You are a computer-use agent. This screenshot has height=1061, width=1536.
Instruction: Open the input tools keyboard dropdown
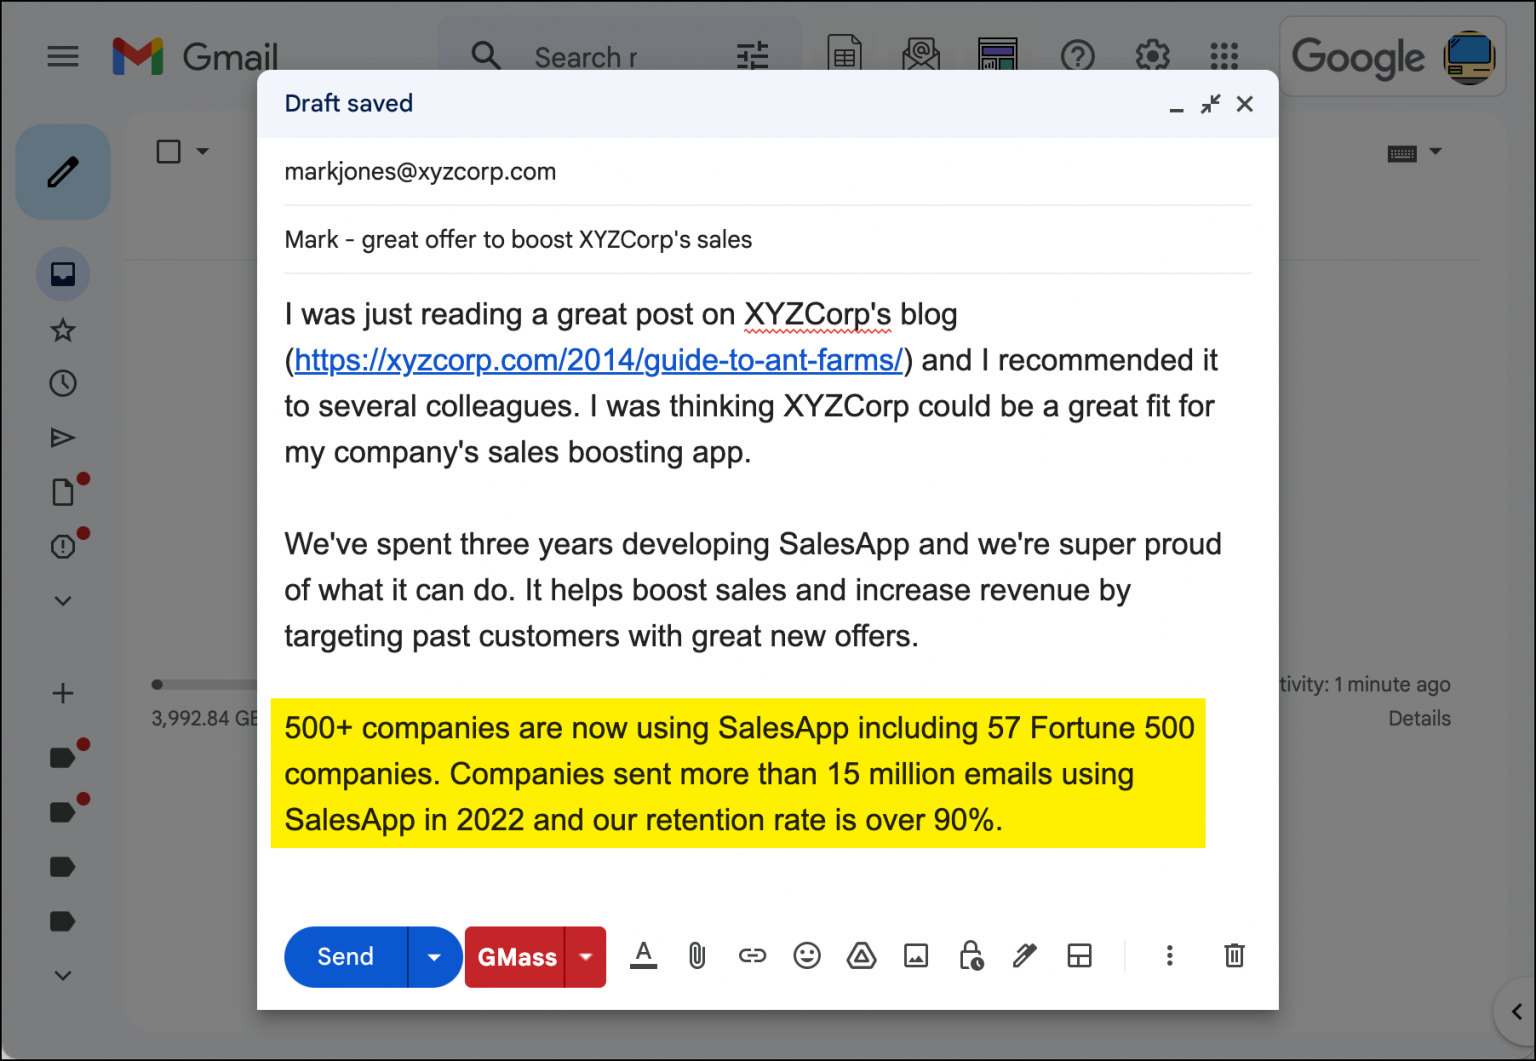pos(1435,152)
